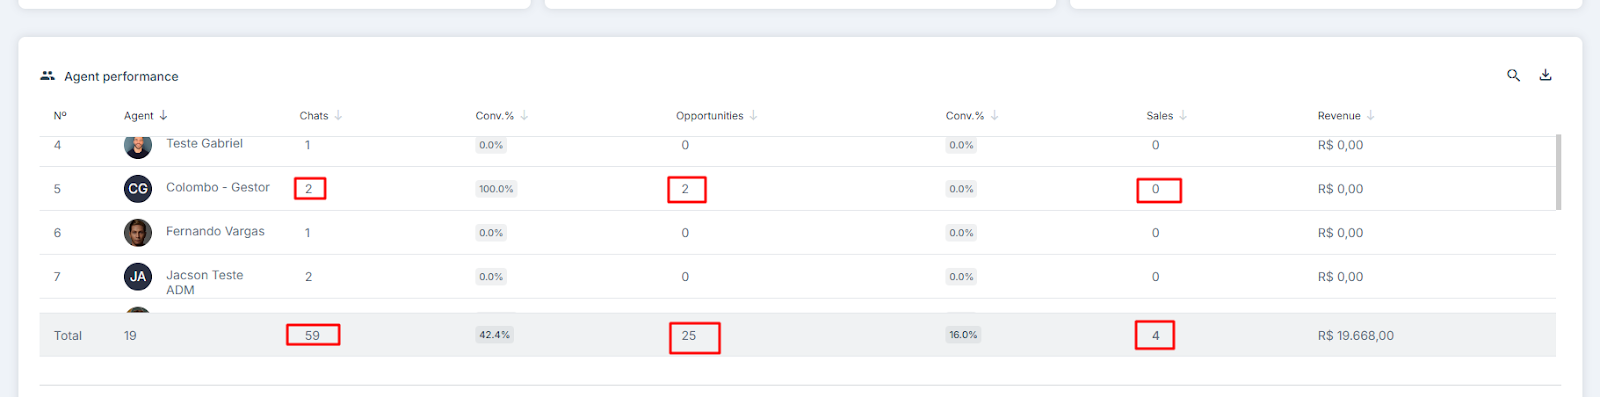Sort first Conv.% column arrow
The height and width of the screenshot is (397, 1600).
524,115
